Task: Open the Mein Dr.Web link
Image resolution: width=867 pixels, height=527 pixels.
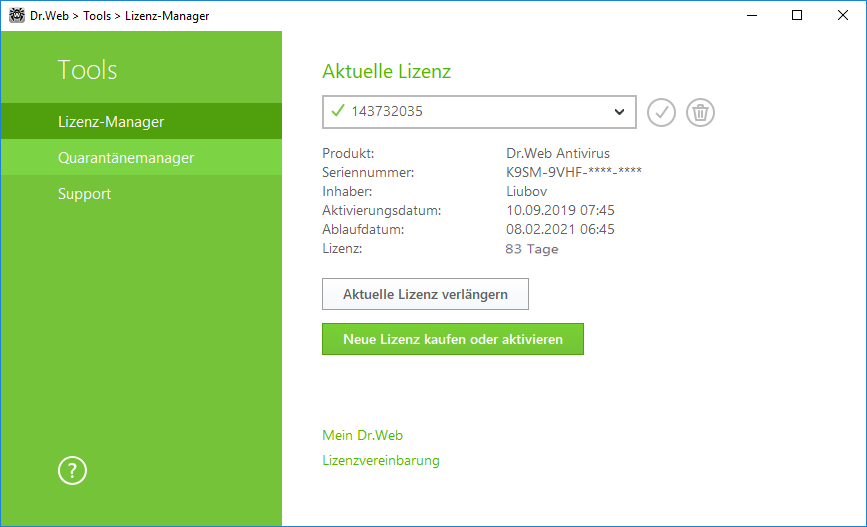Action: click(363, 435)
